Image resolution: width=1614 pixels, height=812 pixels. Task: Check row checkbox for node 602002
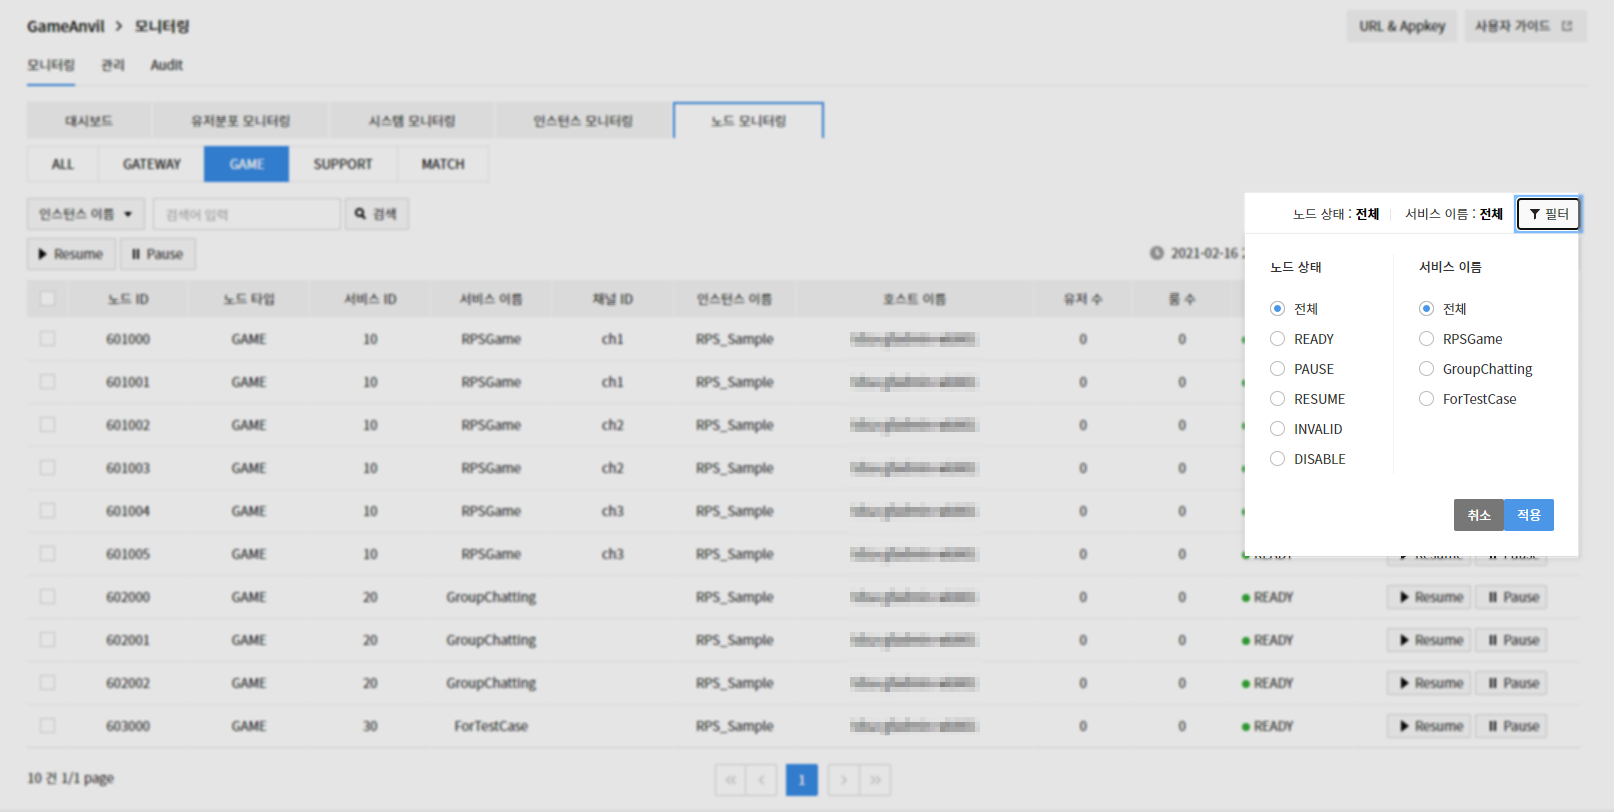click(47, 683)
